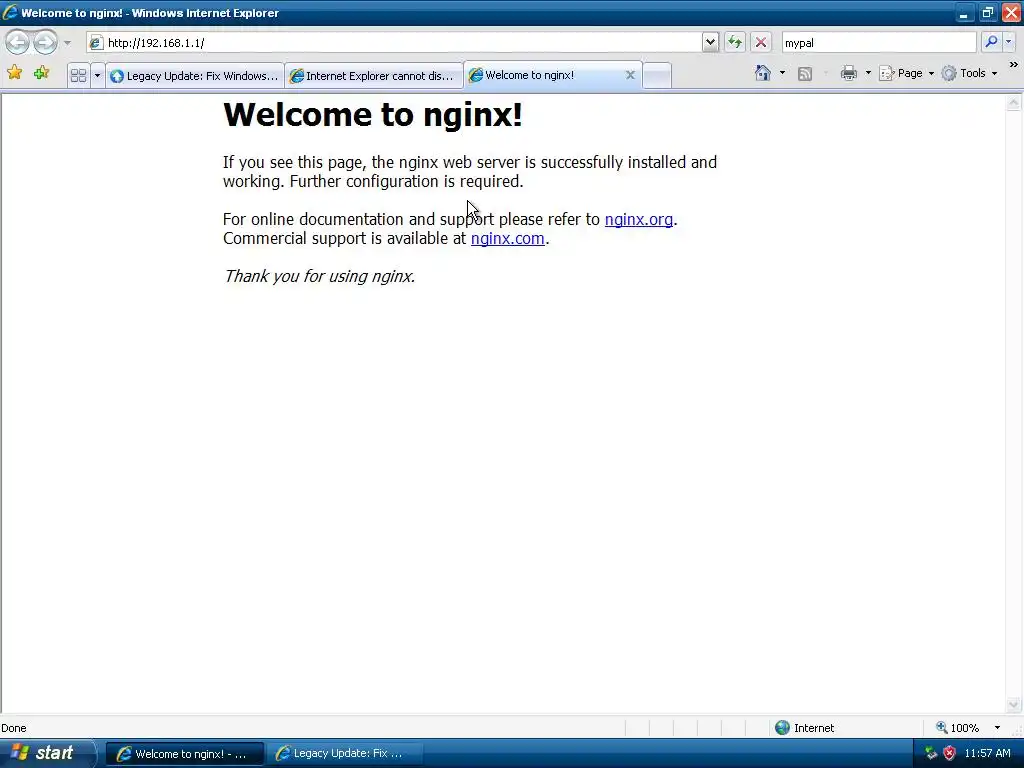Viewport: 1024px width, 768px height.
Task: Expand the address bar URL history dropdown
Action: coord(711,42)
